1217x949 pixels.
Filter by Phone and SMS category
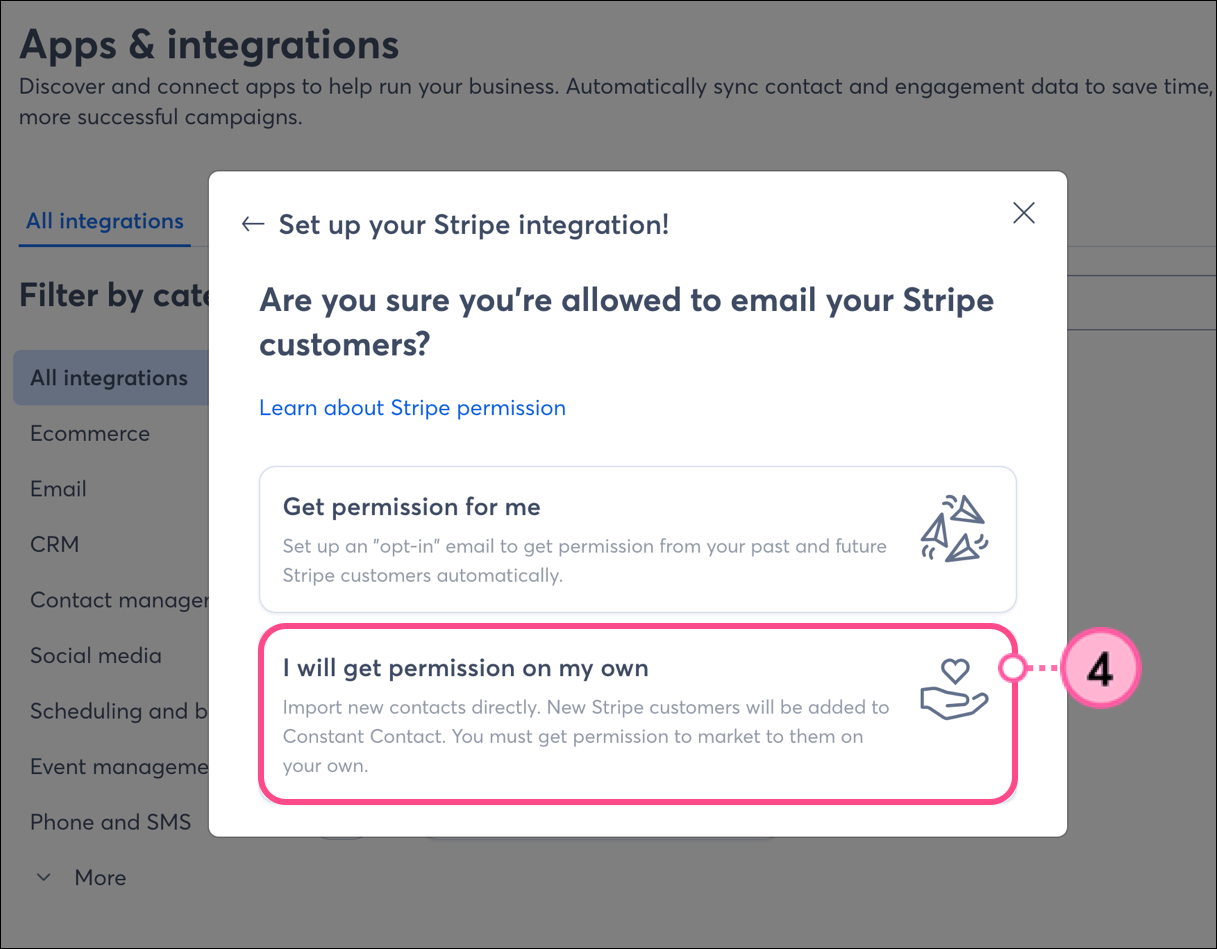click(110, 822)
